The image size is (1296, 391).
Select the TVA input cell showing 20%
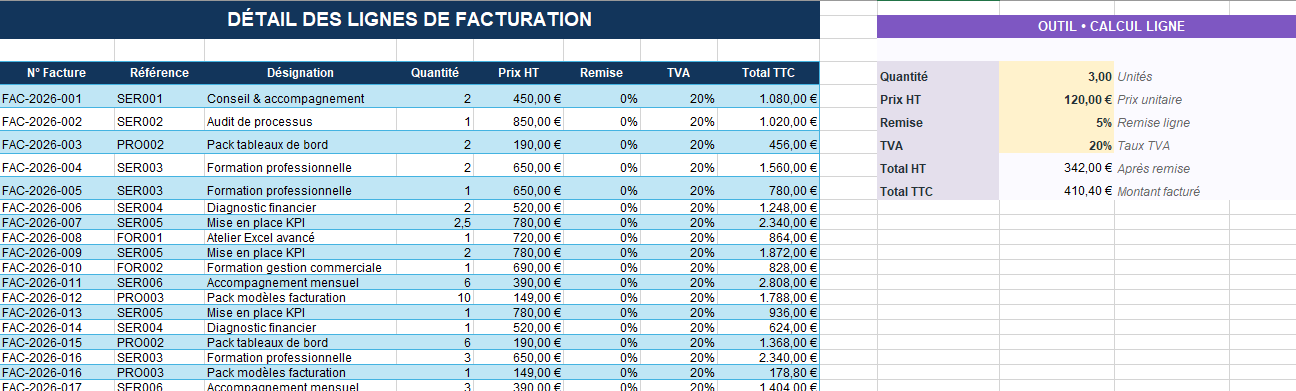[x=1056, y=145]
